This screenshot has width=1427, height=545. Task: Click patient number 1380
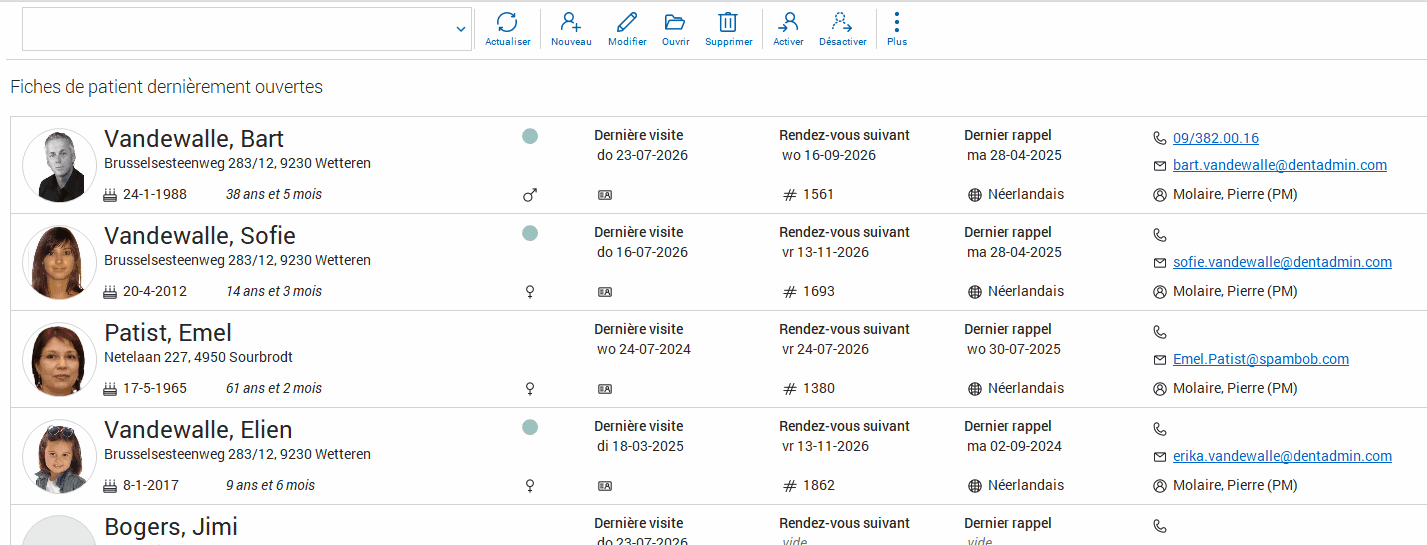click(x=819, y=389)
